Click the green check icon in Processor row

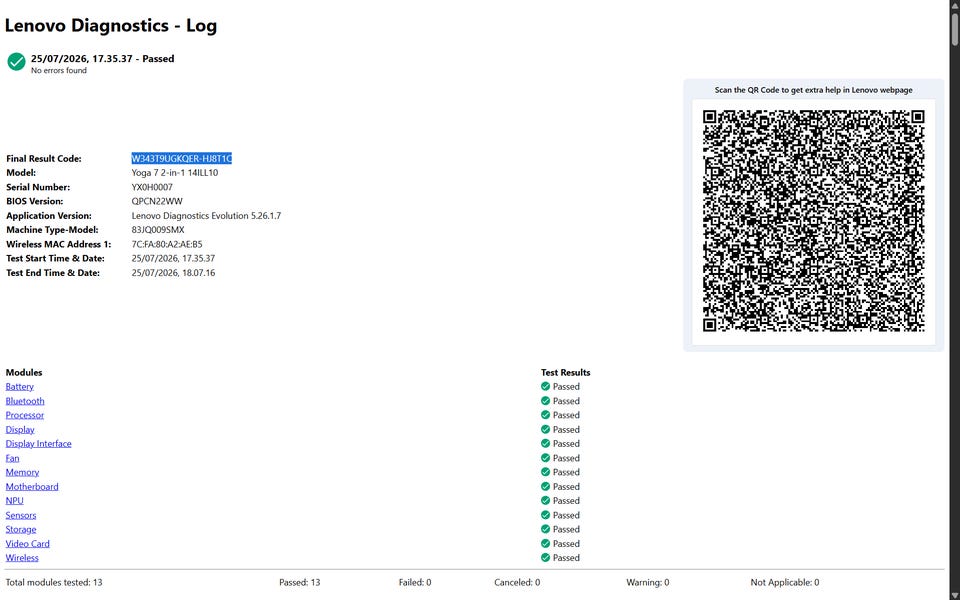(x=546, y=415)
